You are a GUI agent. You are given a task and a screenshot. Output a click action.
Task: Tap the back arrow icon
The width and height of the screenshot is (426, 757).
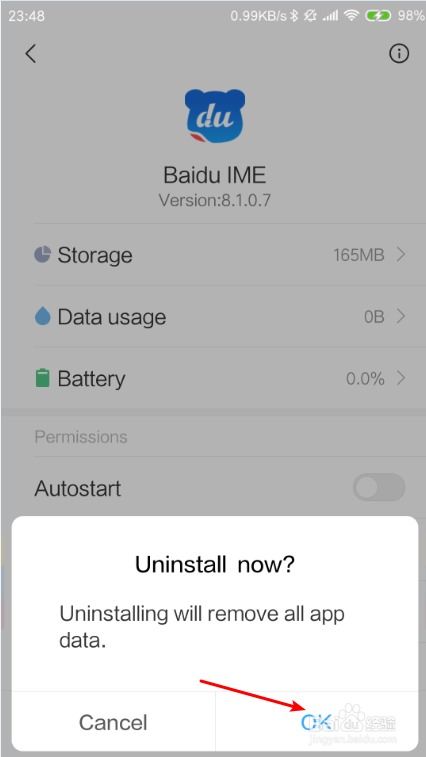coord(30,54)
